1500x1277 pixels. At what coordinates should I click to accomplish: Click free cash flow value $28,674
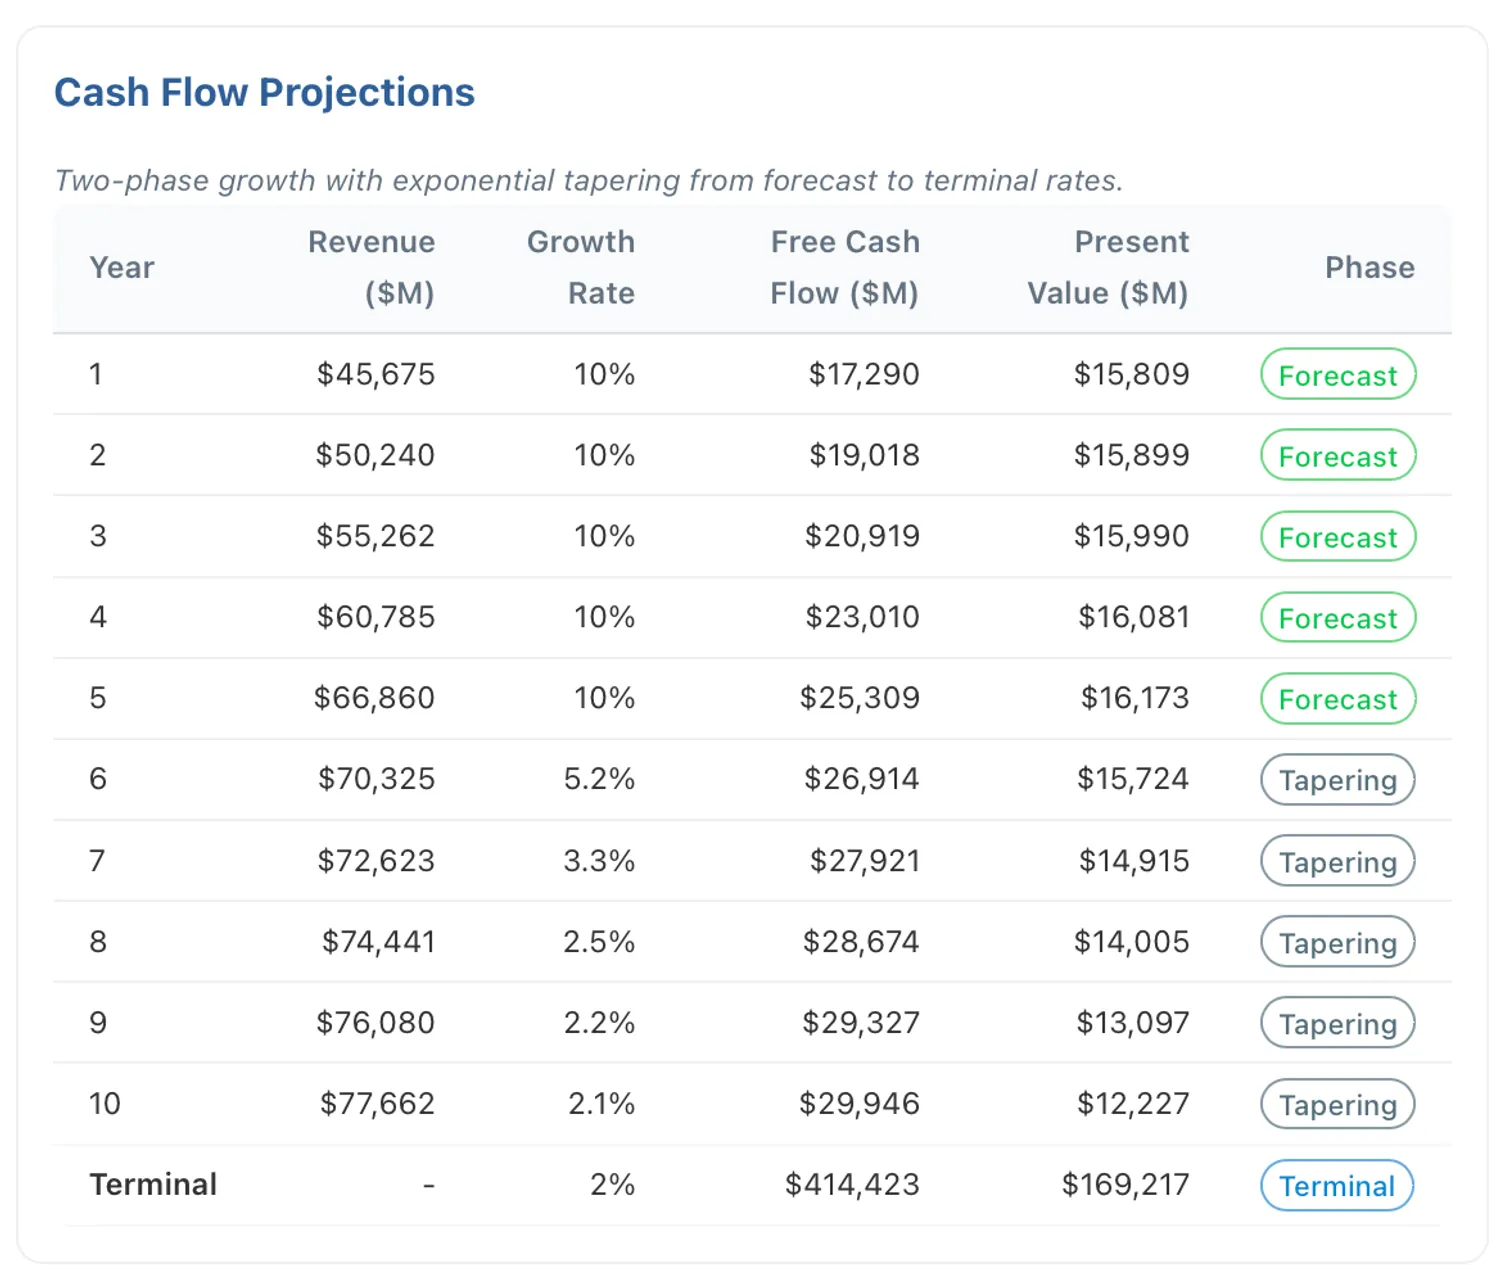[x=861, y=942]
